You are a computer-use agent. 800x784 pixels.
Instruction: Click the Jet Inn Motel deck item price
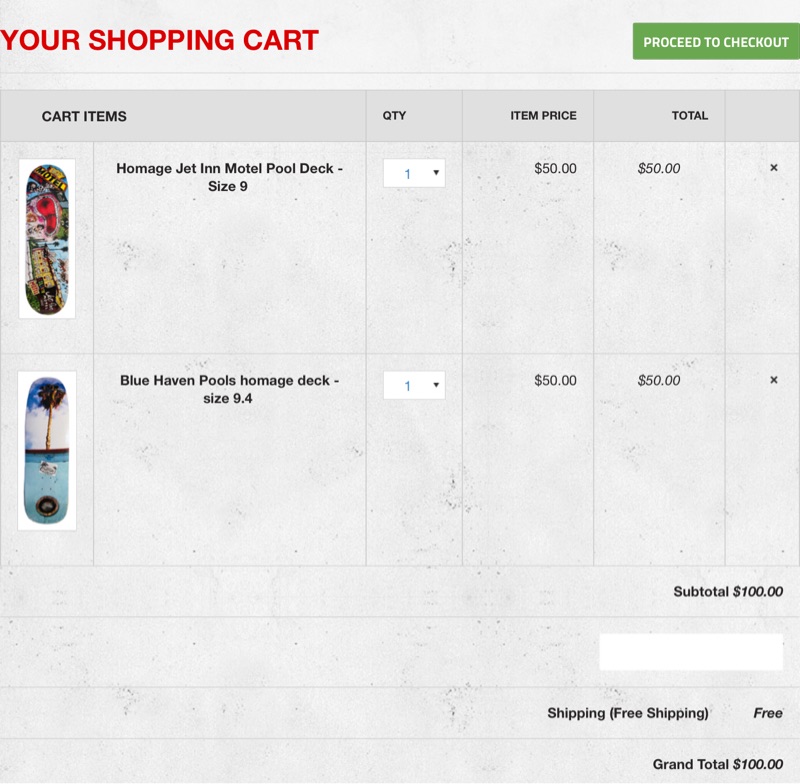click(555, 168)
